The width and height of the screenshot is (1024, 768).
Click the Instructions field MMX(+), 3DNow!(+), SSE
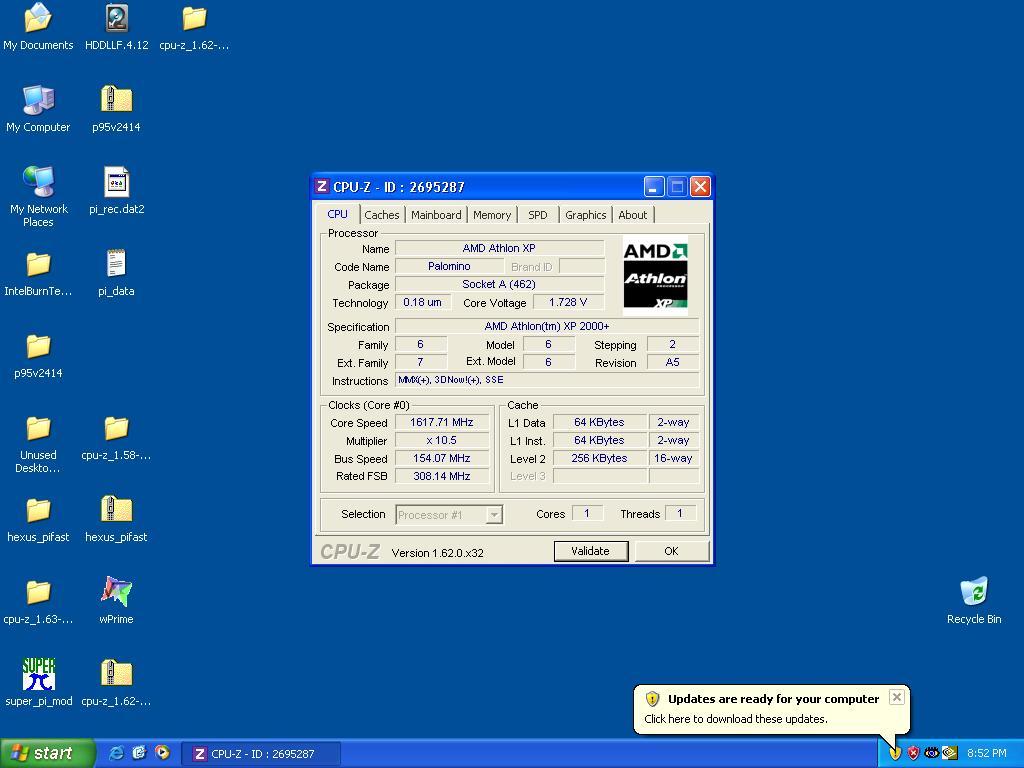[547, 380]
